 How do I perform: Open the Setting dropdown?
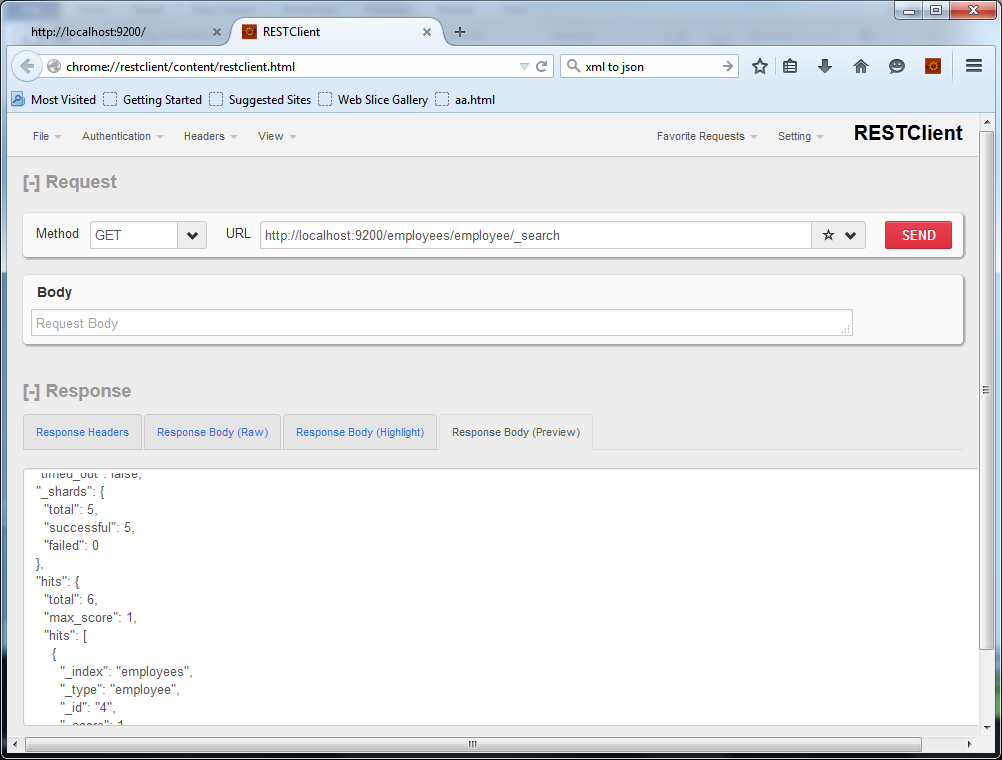coord(800,136)
